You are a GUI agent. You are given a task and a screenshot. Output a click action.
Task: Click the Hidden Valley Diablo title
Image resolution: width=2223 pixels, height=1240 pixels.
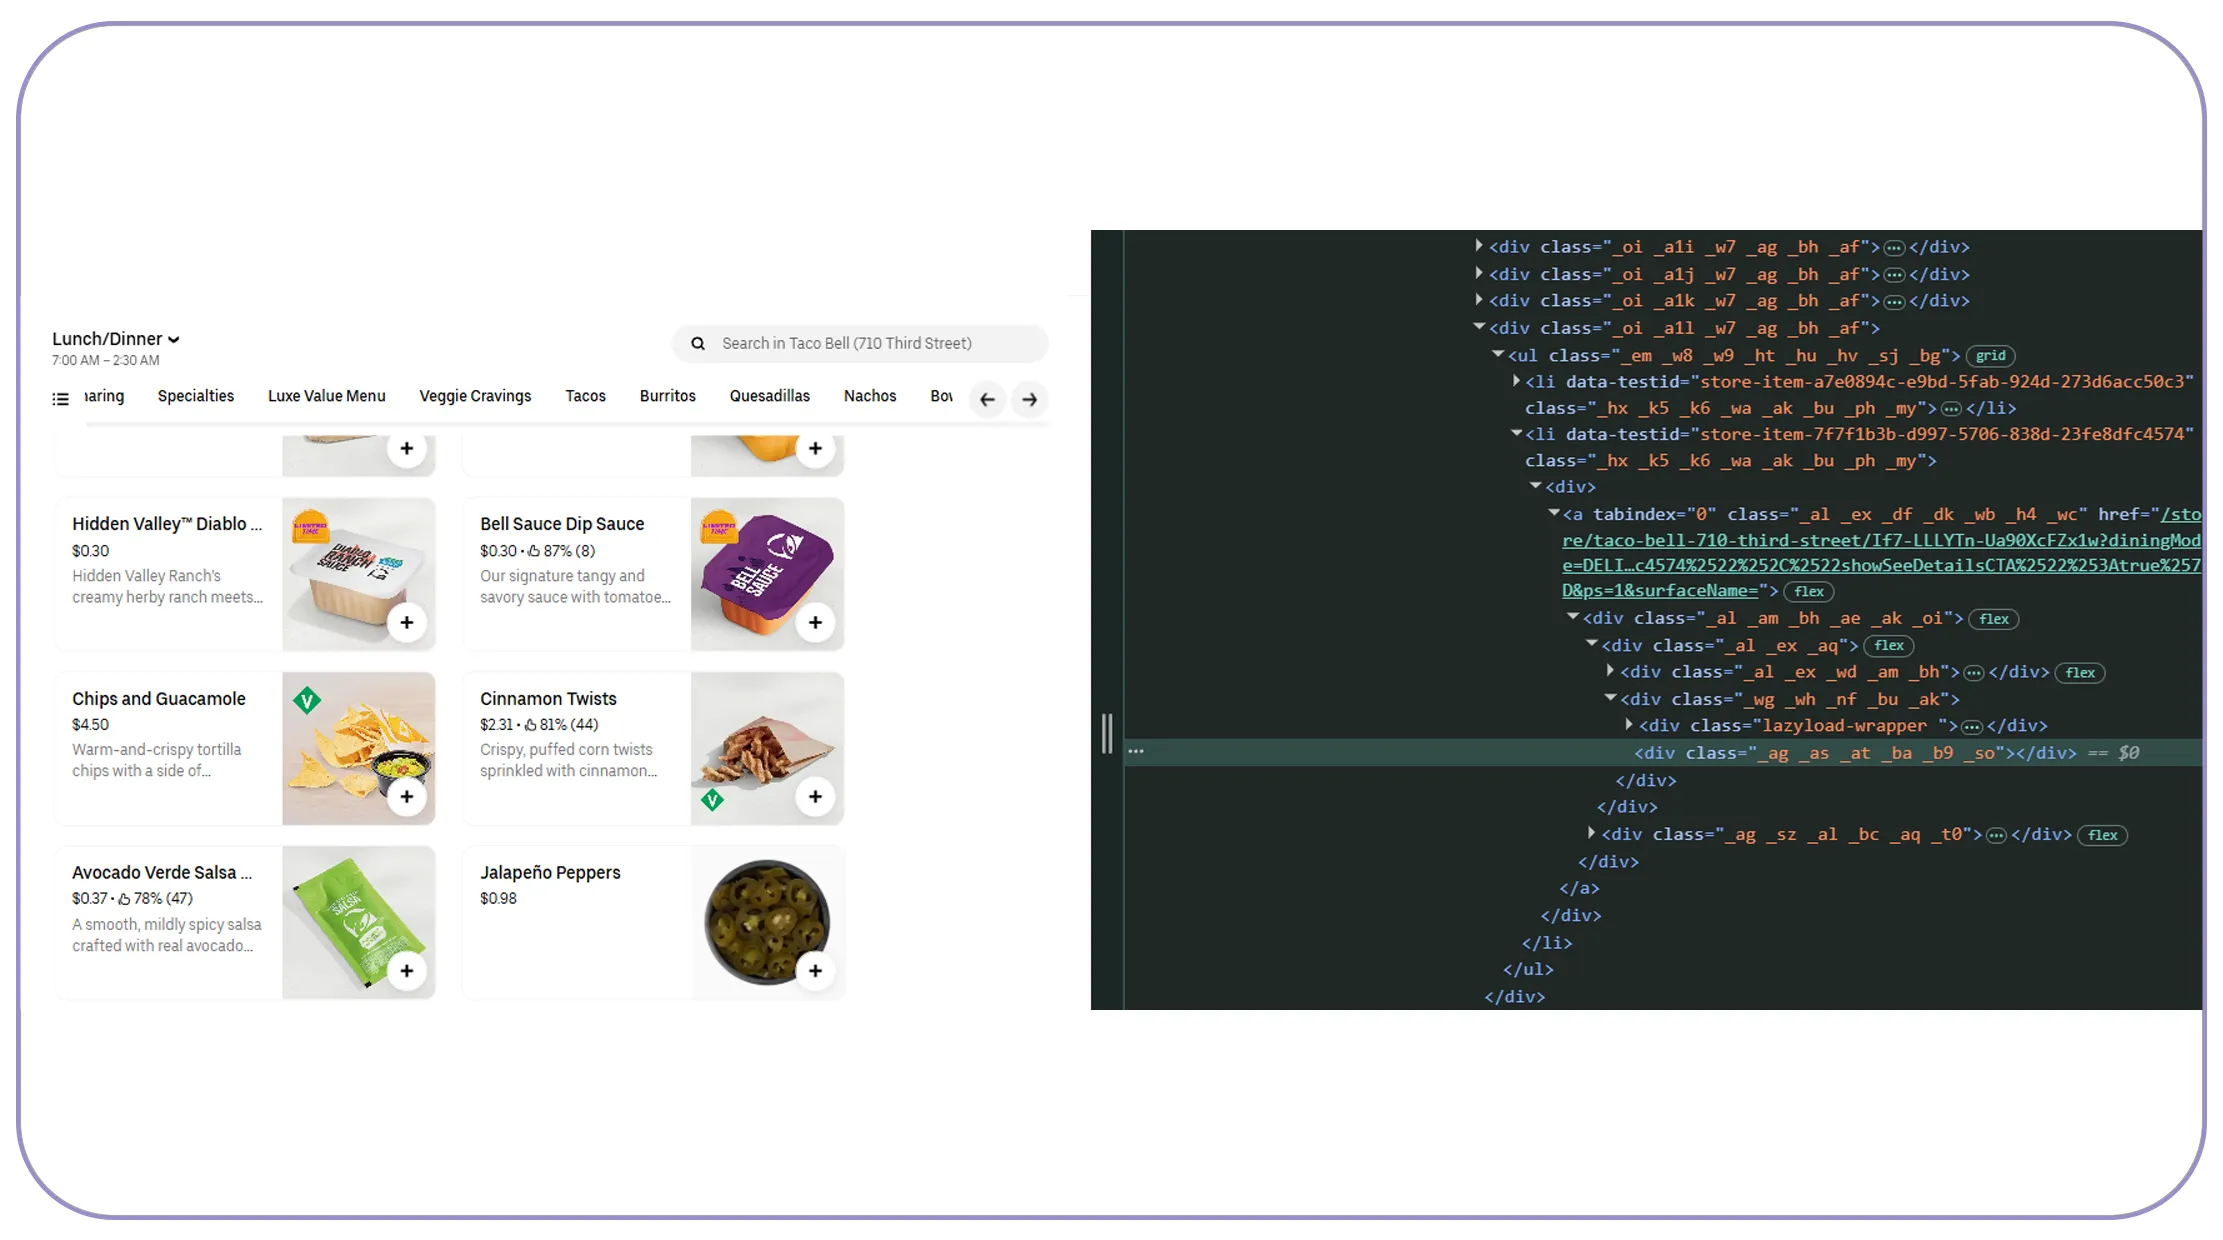click(x=167, y=524)
